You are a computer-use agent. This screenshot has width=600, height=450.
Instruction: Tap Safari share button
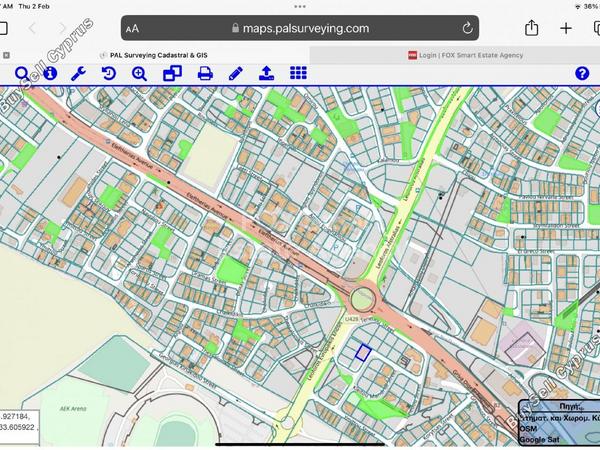(532, 28)
